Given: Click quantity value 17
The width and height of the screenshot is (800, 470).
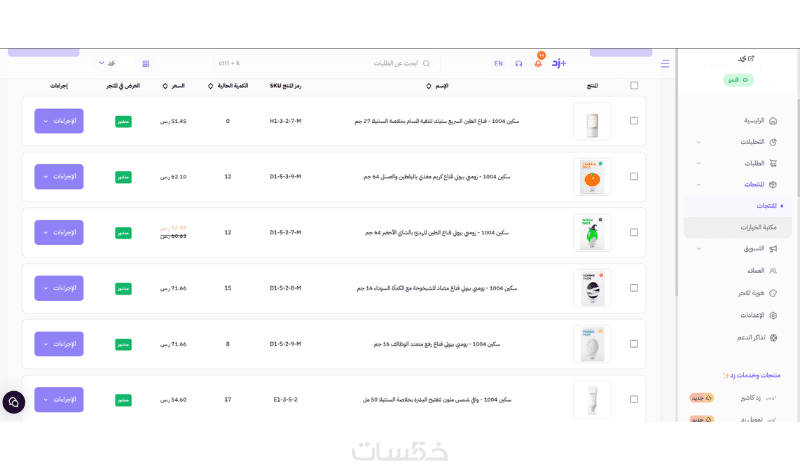Looking at the screenshot, I should click(228, 400).
